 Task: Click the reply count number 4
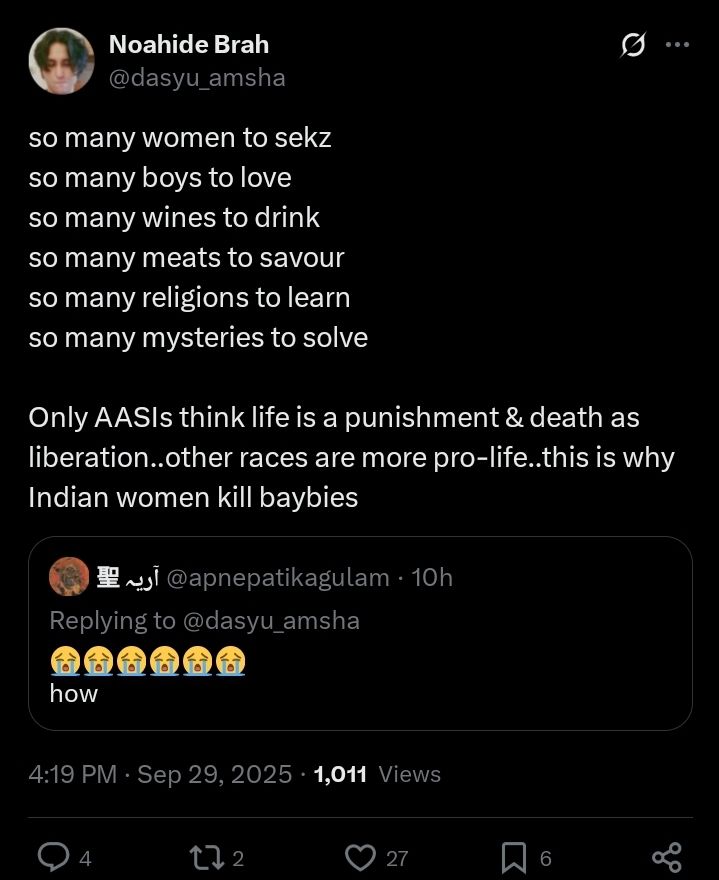click(86, 858)
